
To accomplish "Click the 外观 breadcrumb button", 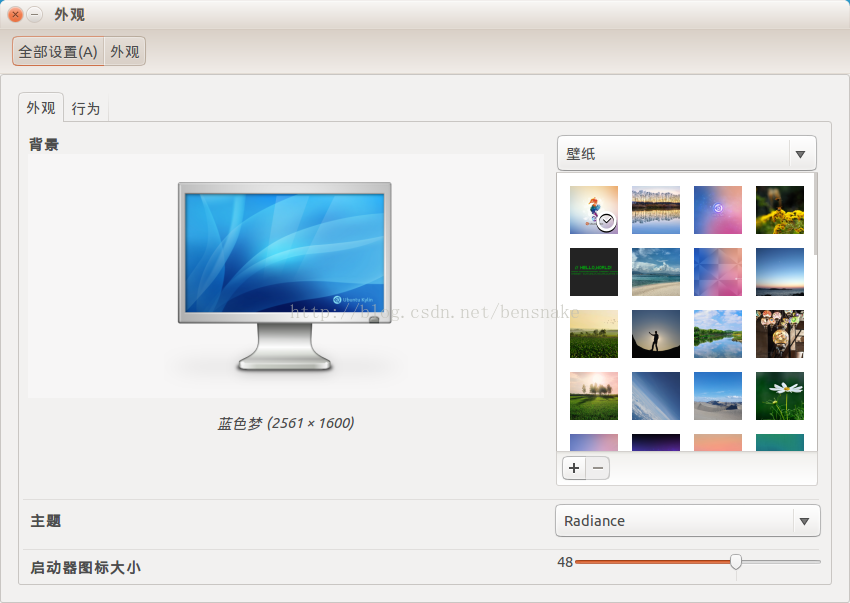I will [x=125, y=52].
